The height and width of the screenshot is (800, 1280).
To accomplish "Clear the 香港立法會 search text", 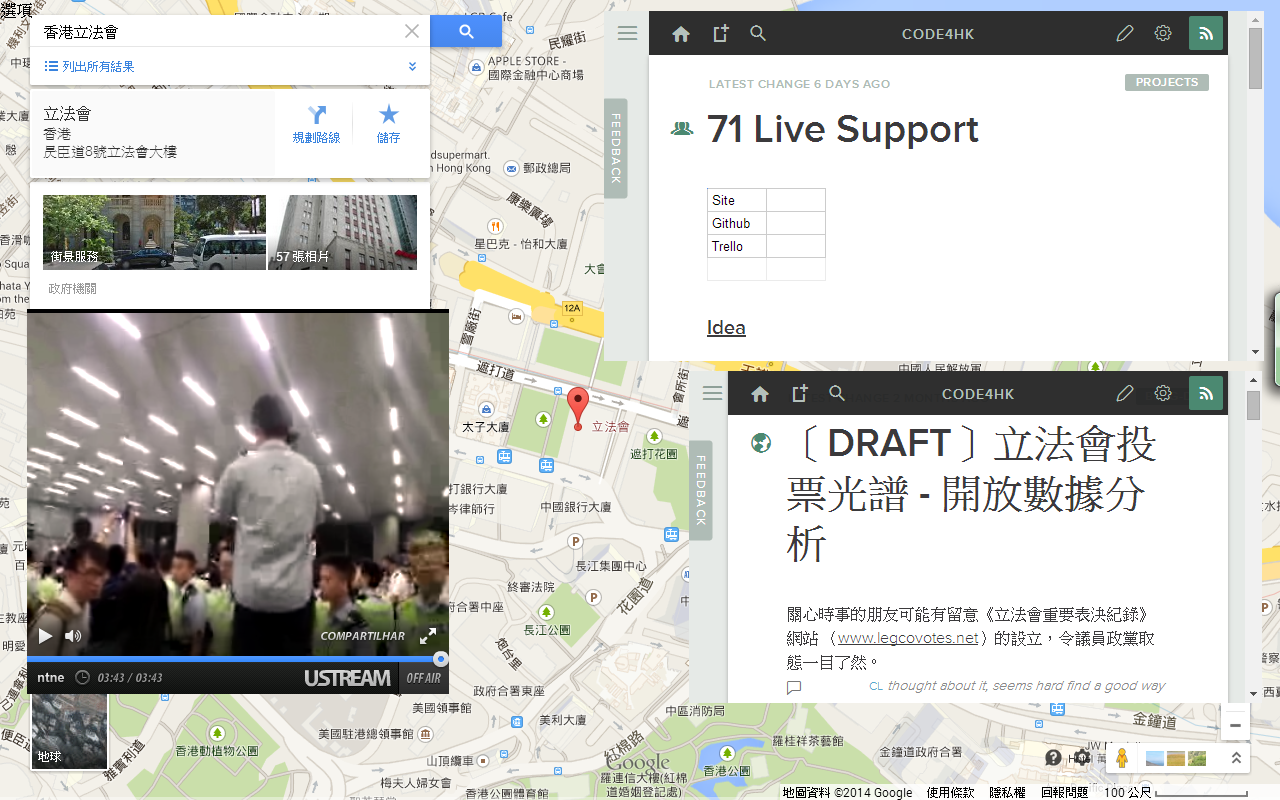I will (x=412, y=32).
